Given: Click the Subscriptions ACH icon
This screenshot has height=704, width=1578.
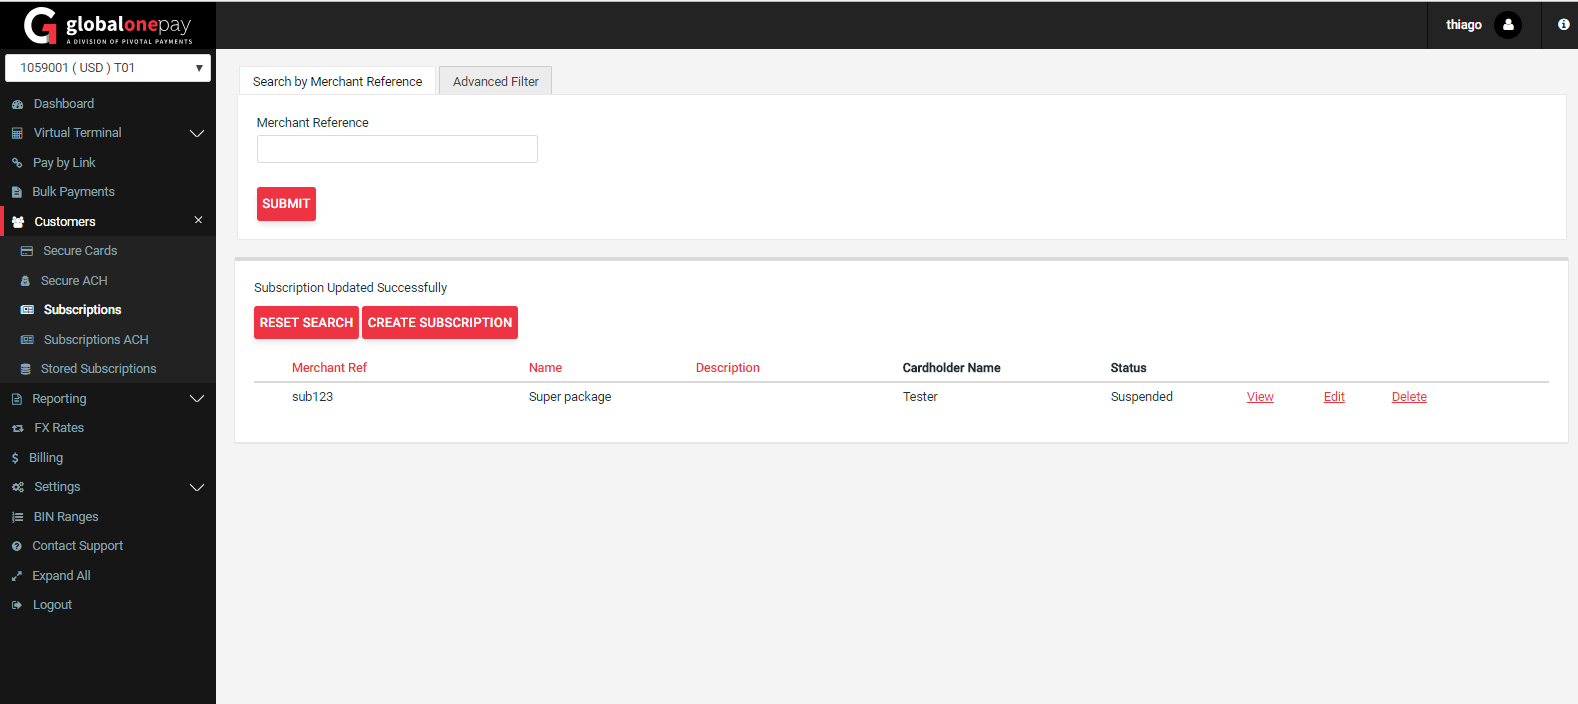Looking at the screenshot, I should (x=27, y=340).
